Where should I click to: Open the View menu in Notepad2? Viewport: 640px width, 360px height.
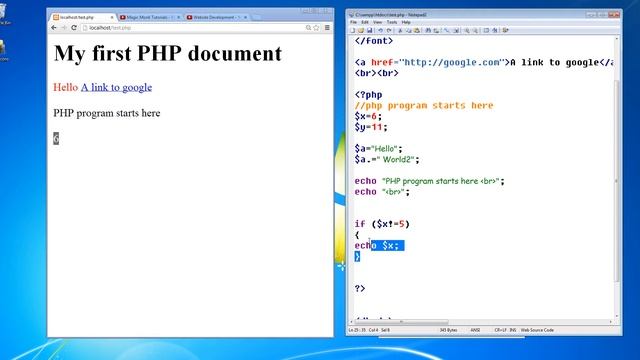pos(378,22)
